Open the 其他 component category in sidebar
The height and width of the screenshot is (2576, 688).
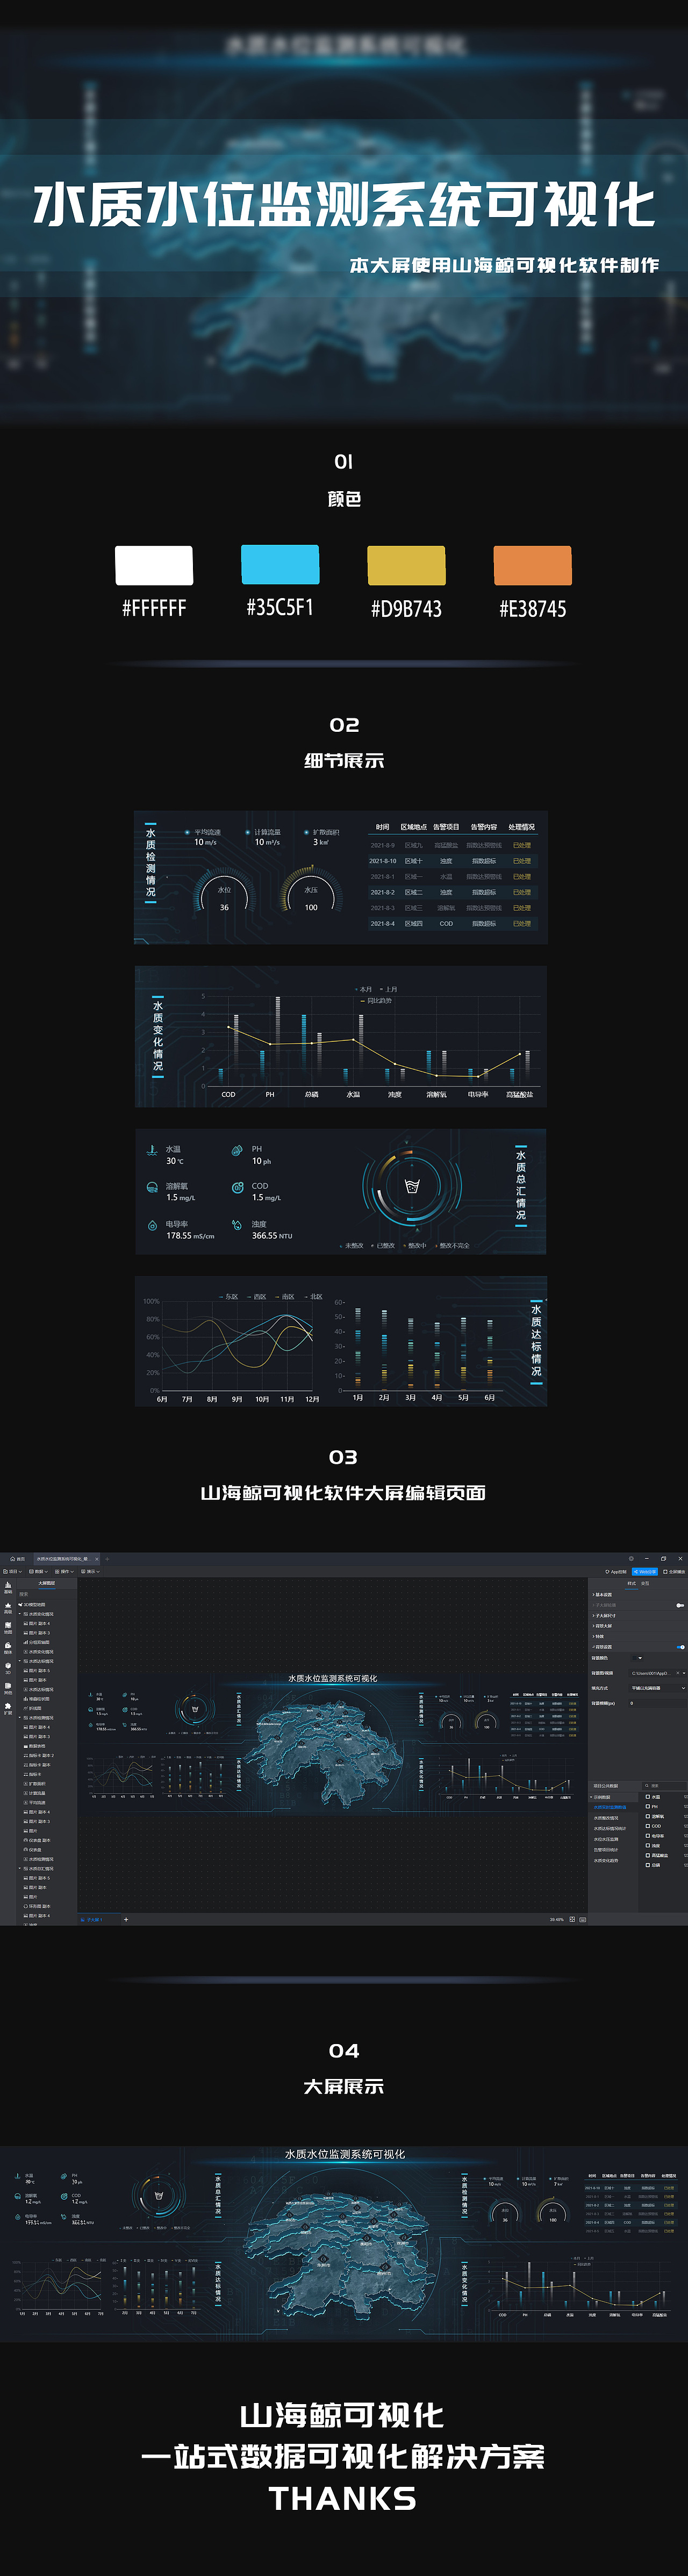[x=8, y=1688]
